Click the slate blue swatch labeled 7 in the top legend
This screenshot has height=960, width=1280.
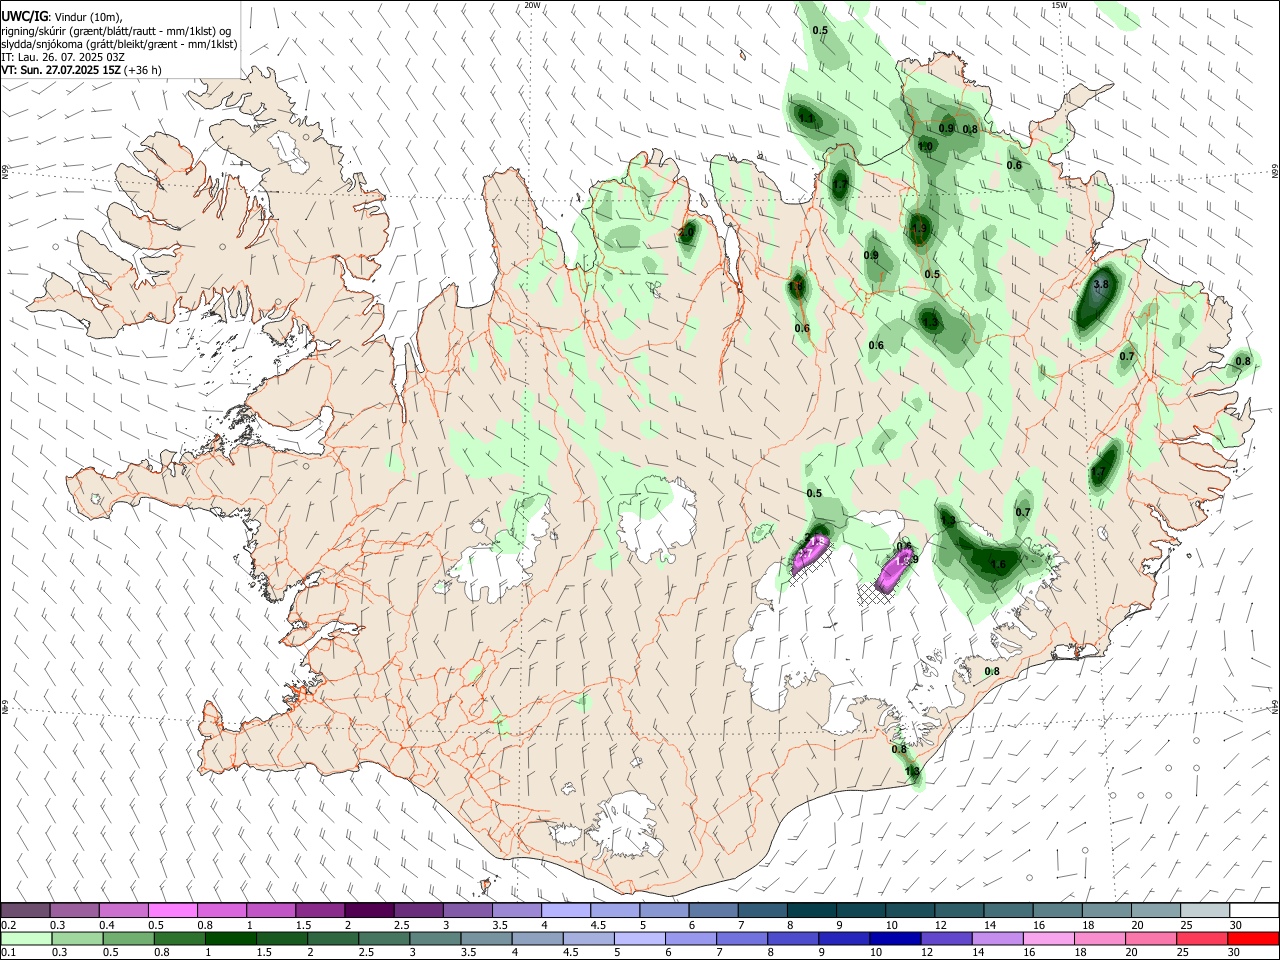point(762,911)
